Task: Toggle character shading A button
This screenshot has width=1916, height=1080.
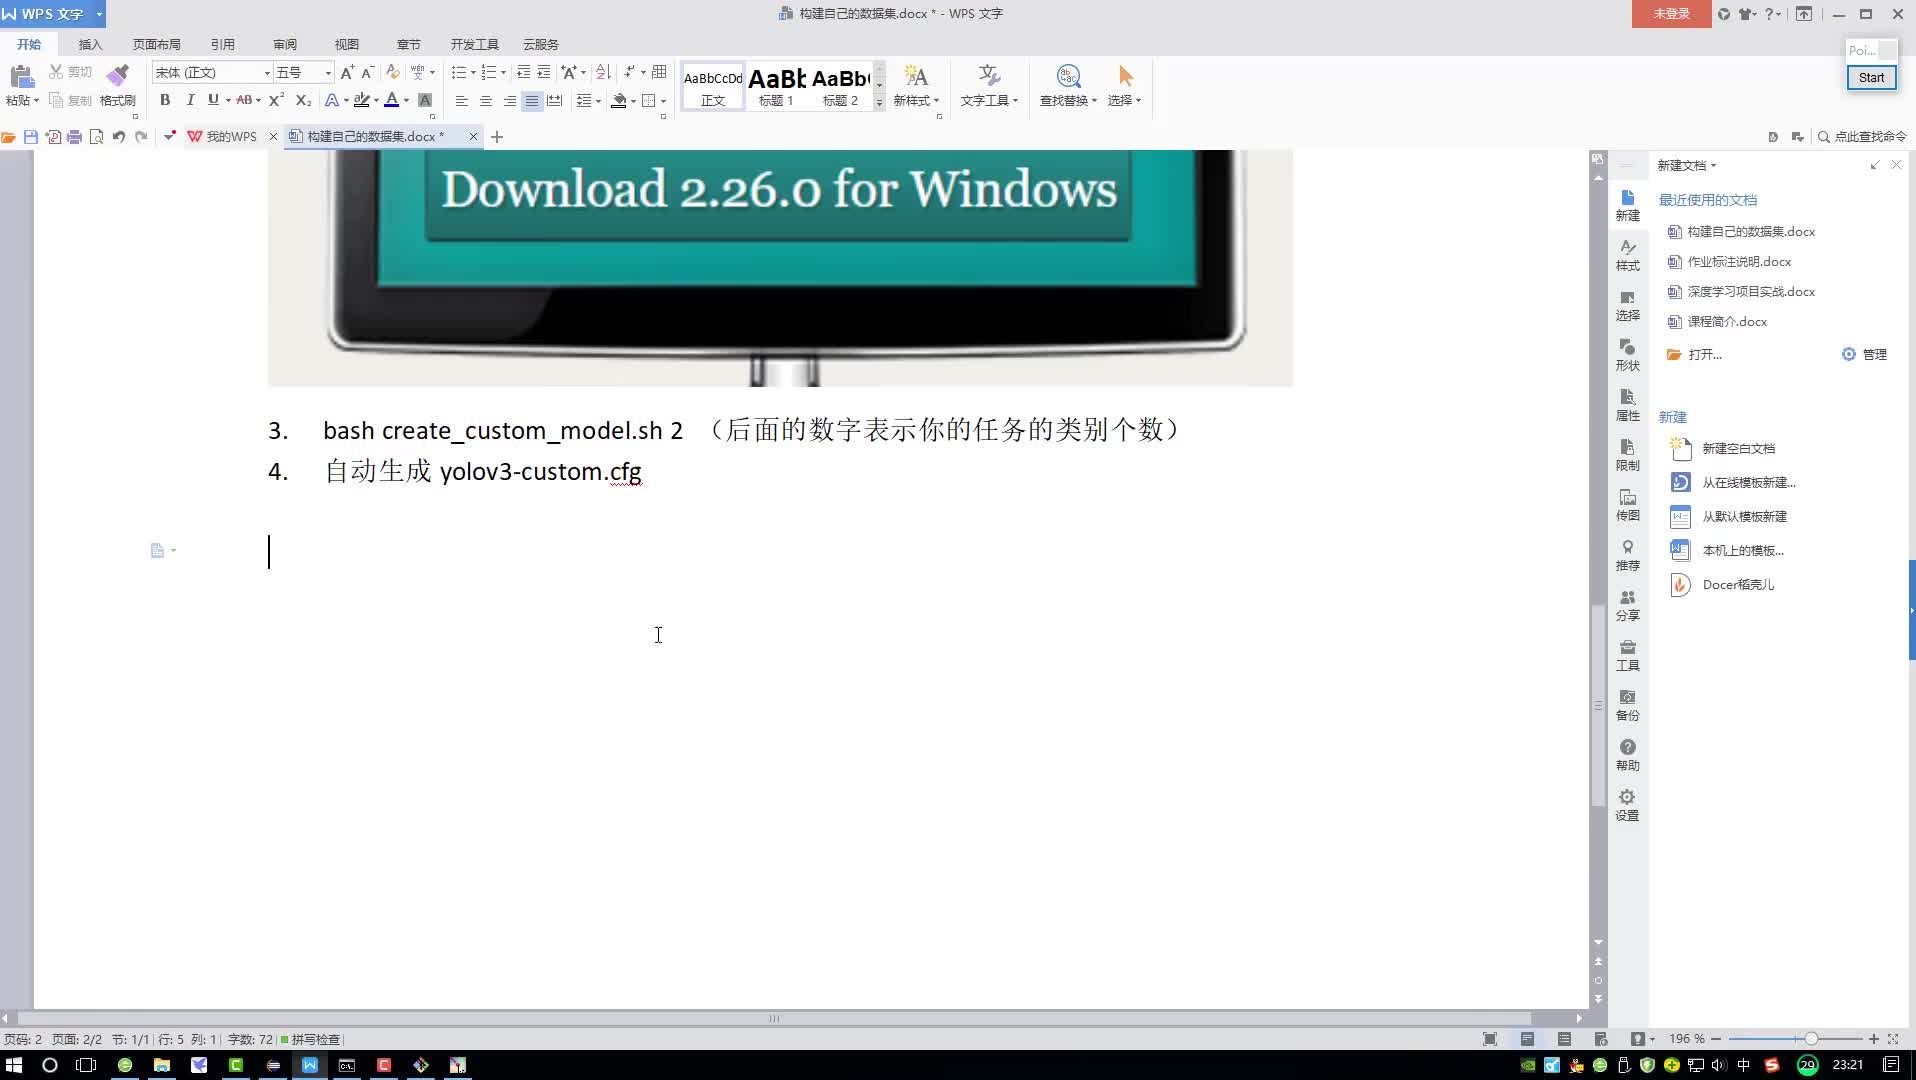Action: pos(425,100)
